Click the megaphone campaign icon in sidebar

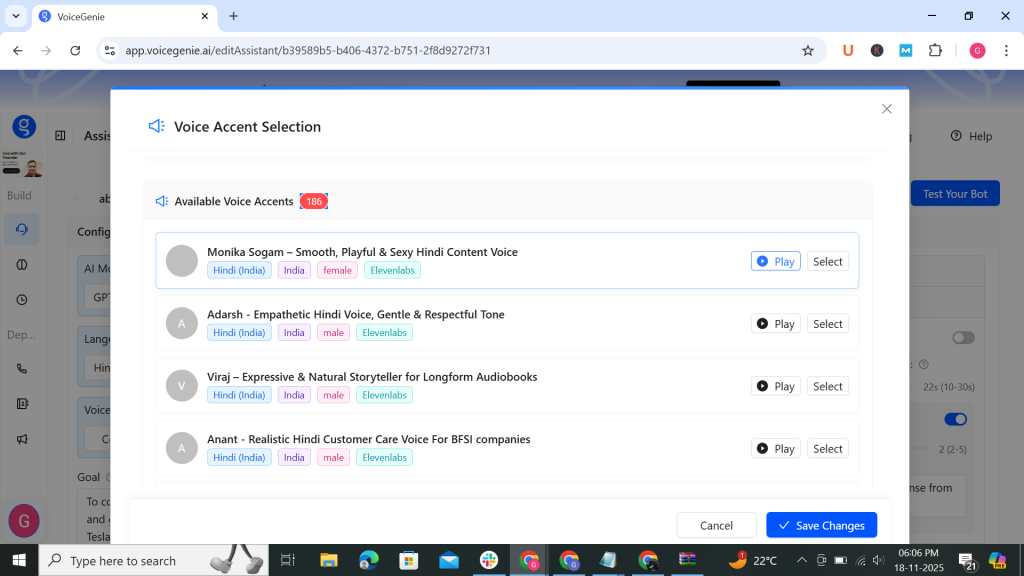[22, 438]
